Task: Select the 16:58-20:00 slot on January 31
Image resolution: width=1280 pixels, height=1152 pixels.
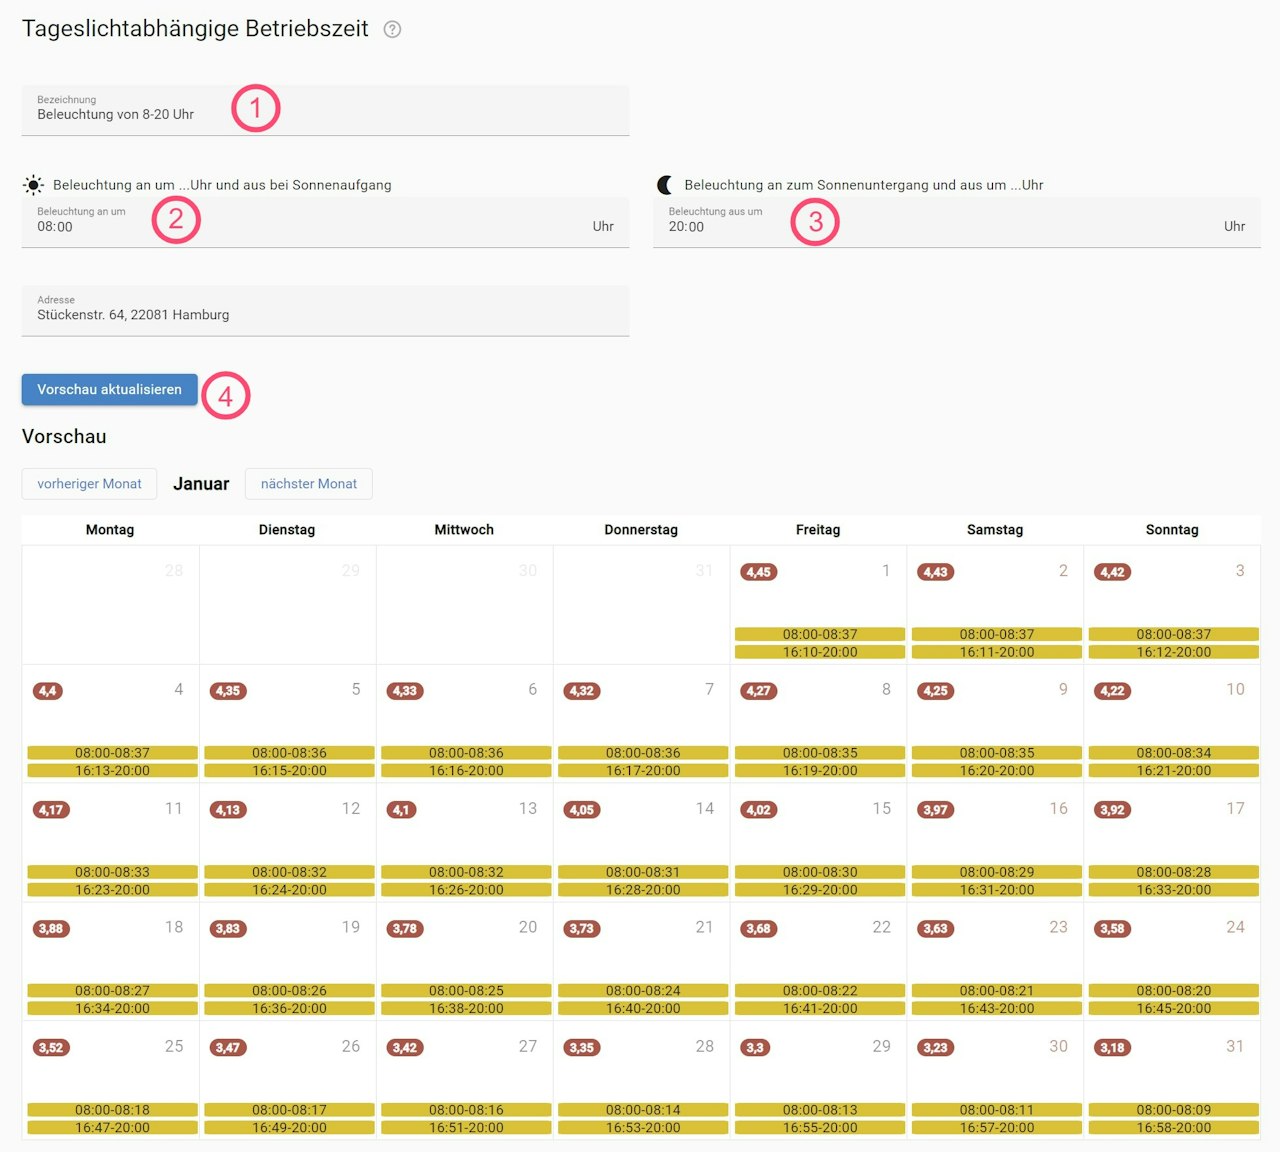Action: [1174, 1128]
